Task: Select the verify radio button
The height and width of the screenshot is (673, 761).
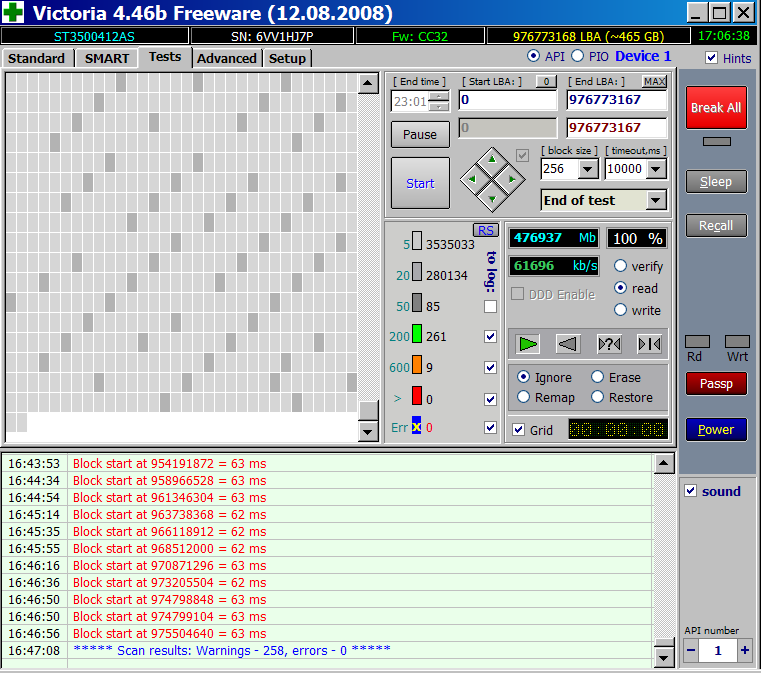Action: click(621, 266)
